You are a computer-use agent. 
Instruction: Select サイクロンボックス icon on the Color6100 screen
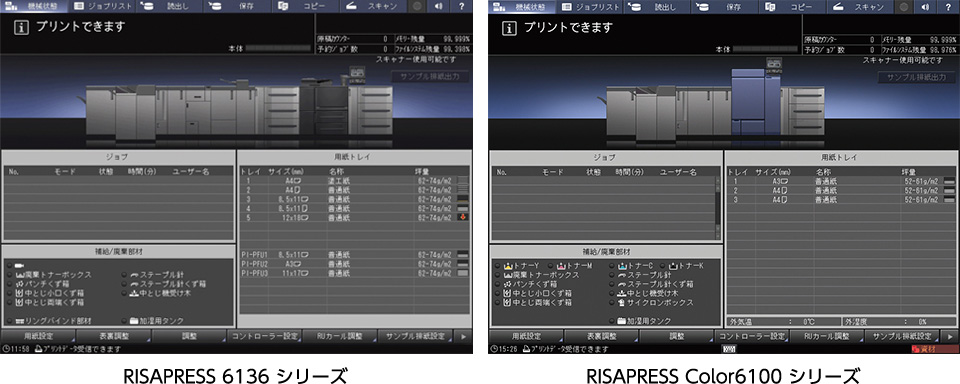[x=622, y=303]
